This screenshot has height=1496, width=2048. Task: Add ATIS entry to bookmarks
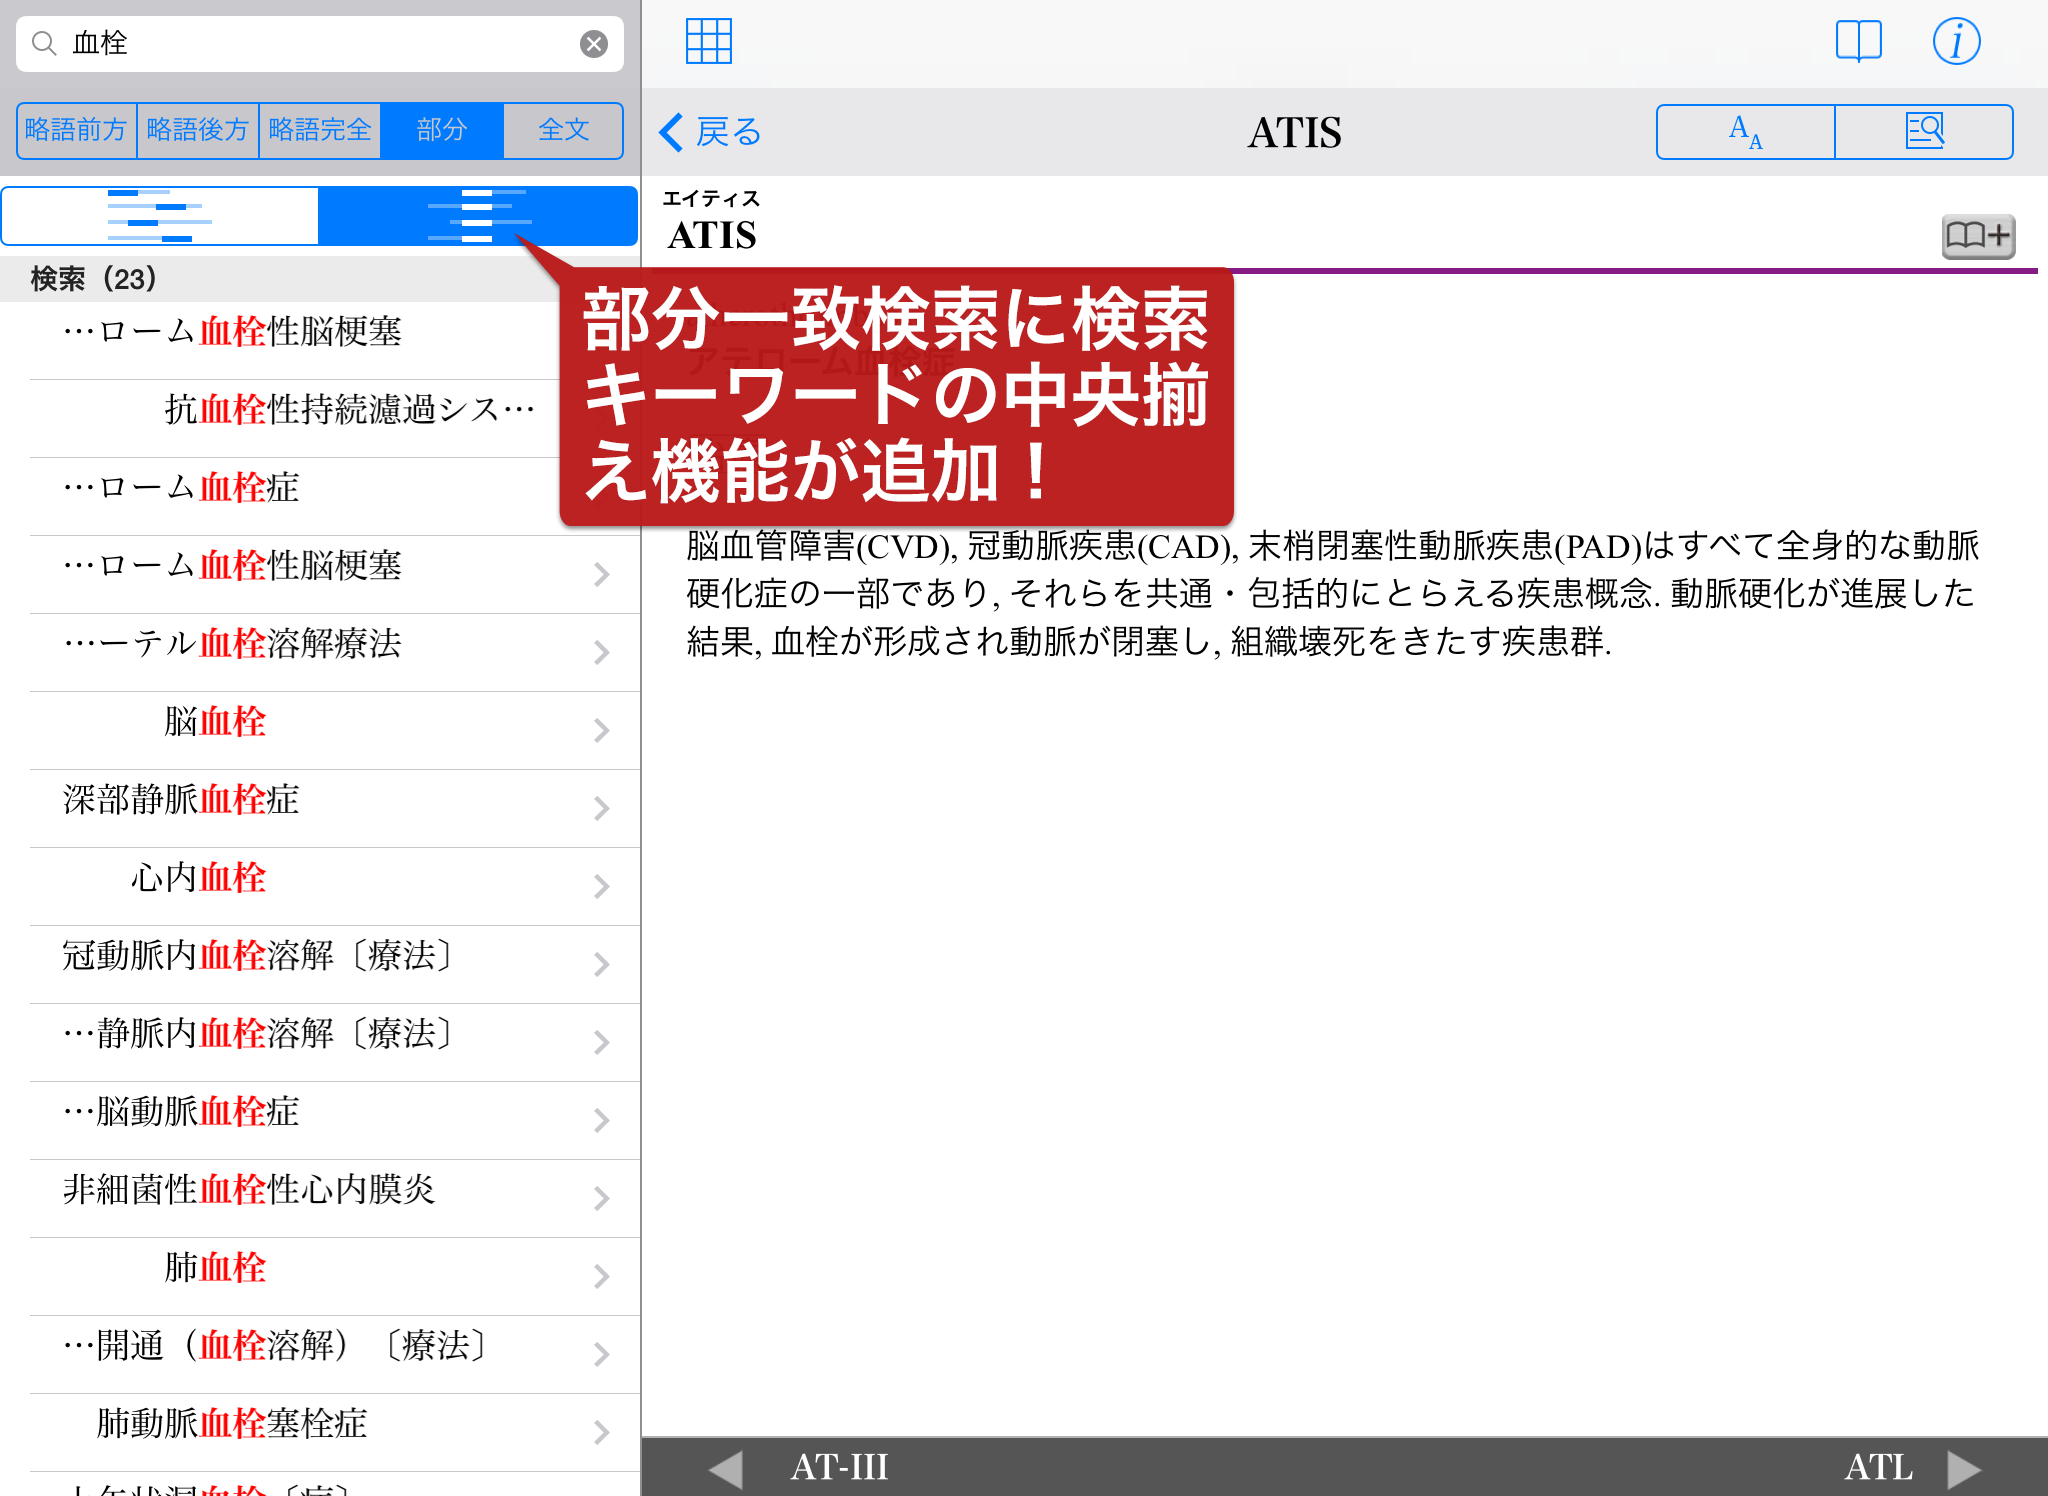click(x=1977, y=236)
